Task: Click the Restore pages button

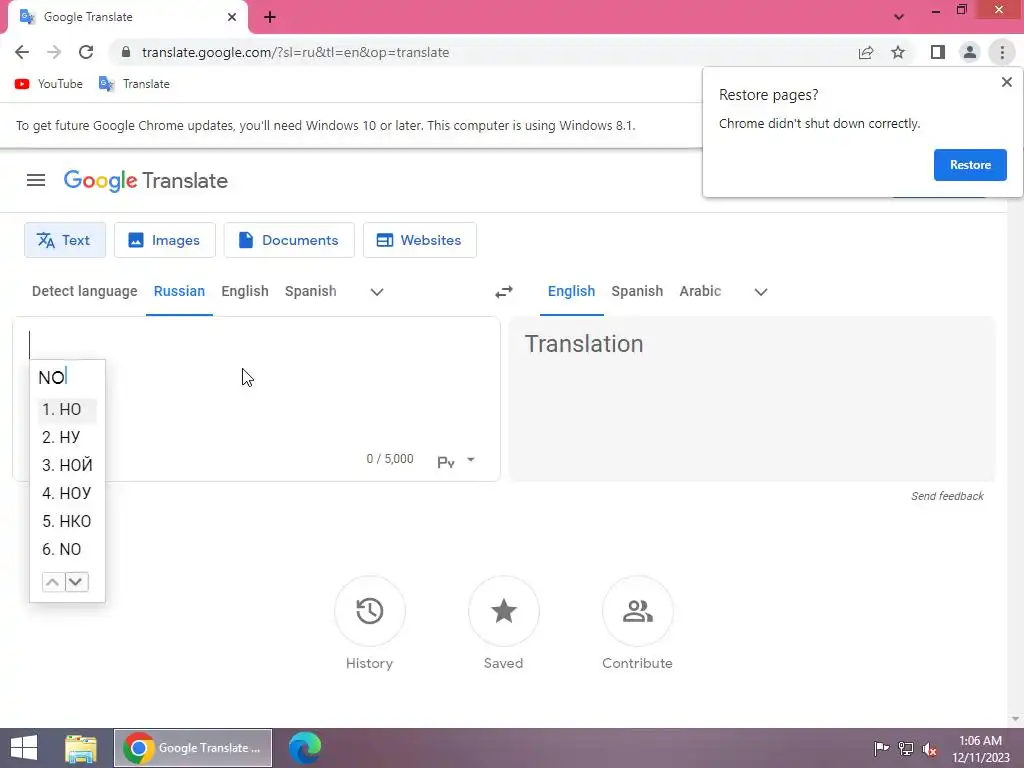Action: click(970, 165)
